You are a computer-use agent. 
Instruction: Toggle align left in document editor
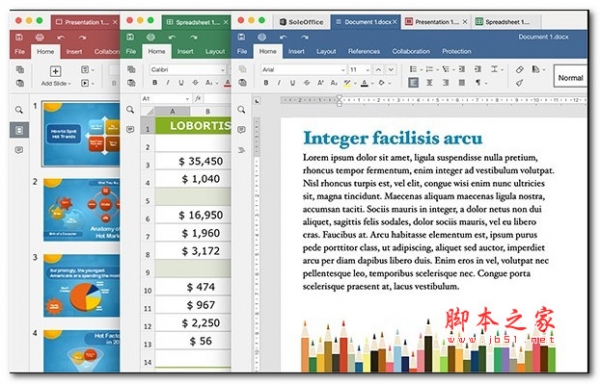[x=413, y=83]
